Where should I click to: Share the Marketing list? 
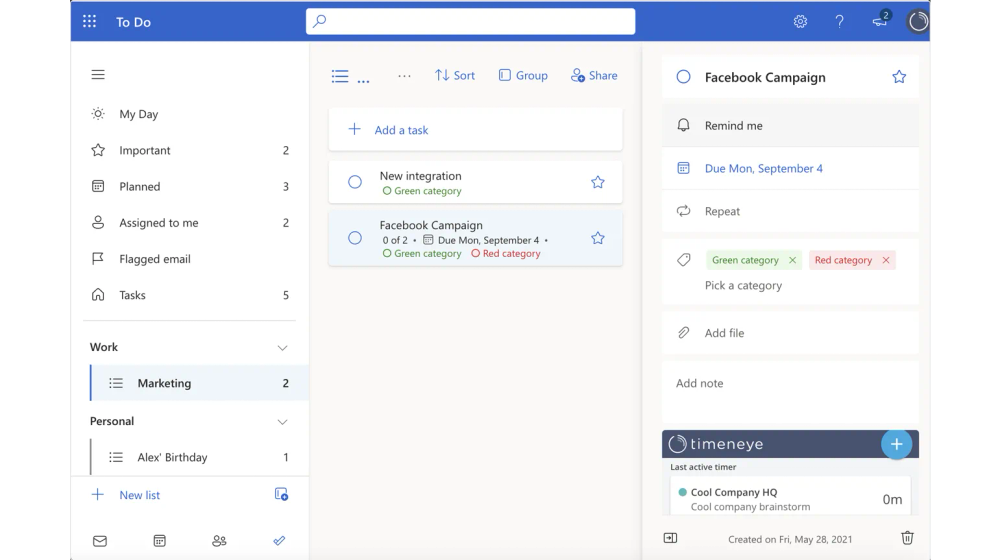click(594, 75)
